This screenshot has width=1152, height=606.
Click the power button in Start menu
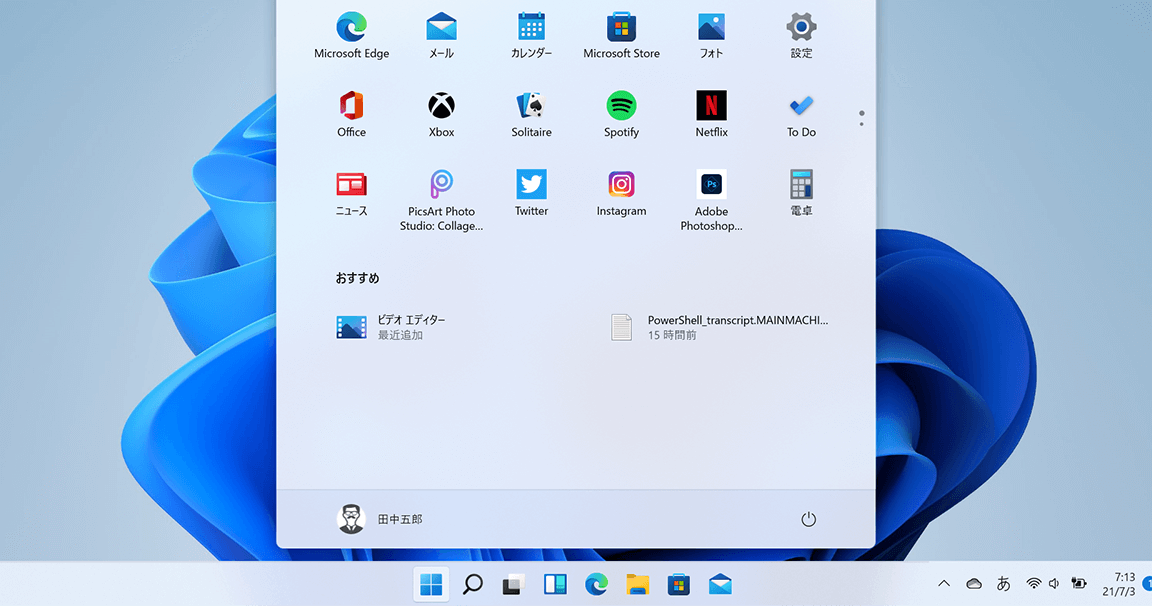click(x=808, y=519)
